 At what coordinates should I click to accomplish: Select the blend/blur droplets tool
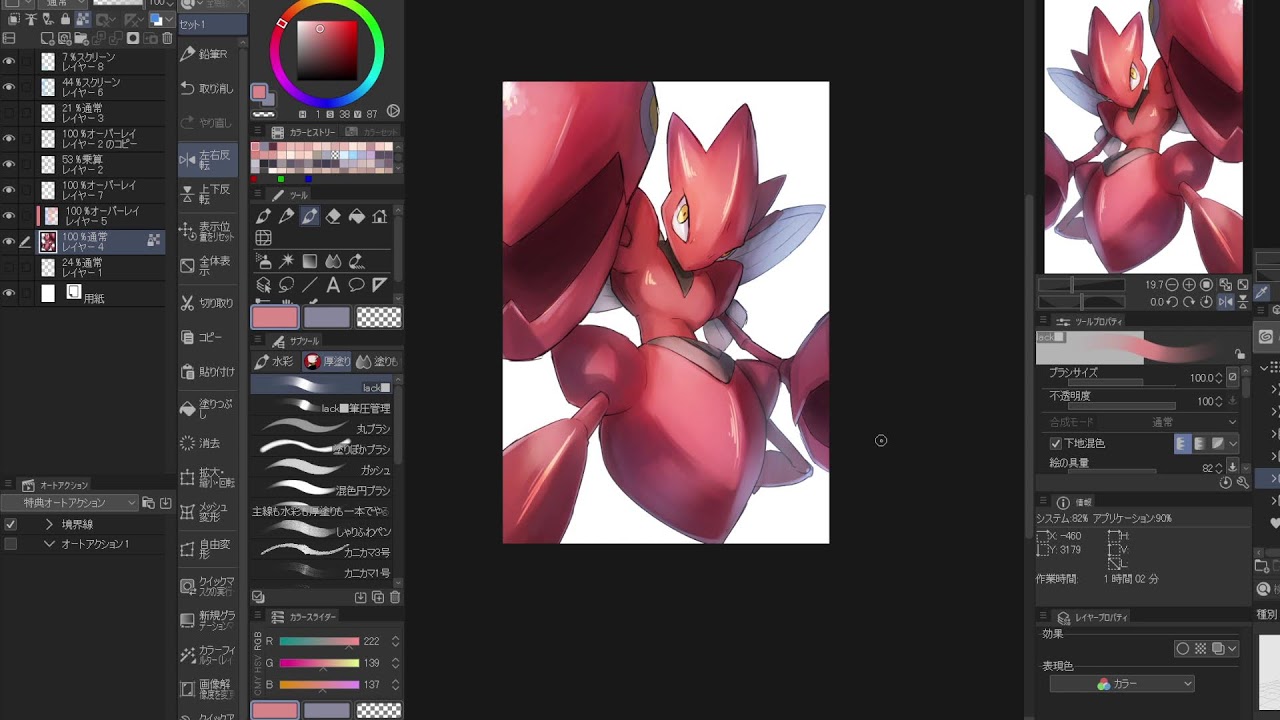333,261
